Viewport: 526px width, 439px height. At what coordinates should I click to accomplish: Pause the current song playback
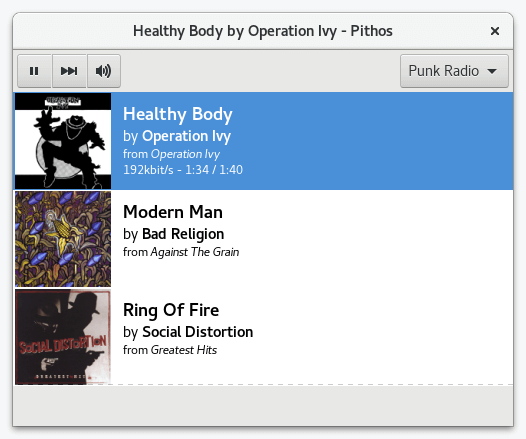34,71
